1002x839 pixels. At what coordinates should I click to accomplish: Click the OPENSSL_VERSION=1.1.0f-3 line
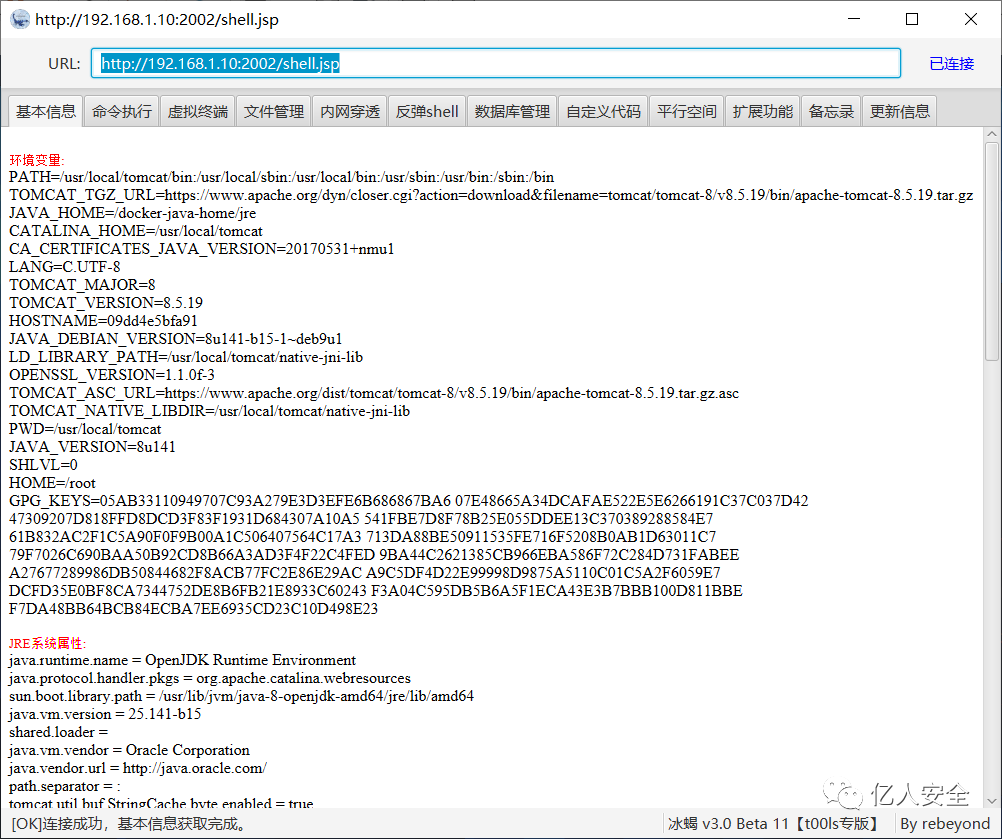pos(112,374)
